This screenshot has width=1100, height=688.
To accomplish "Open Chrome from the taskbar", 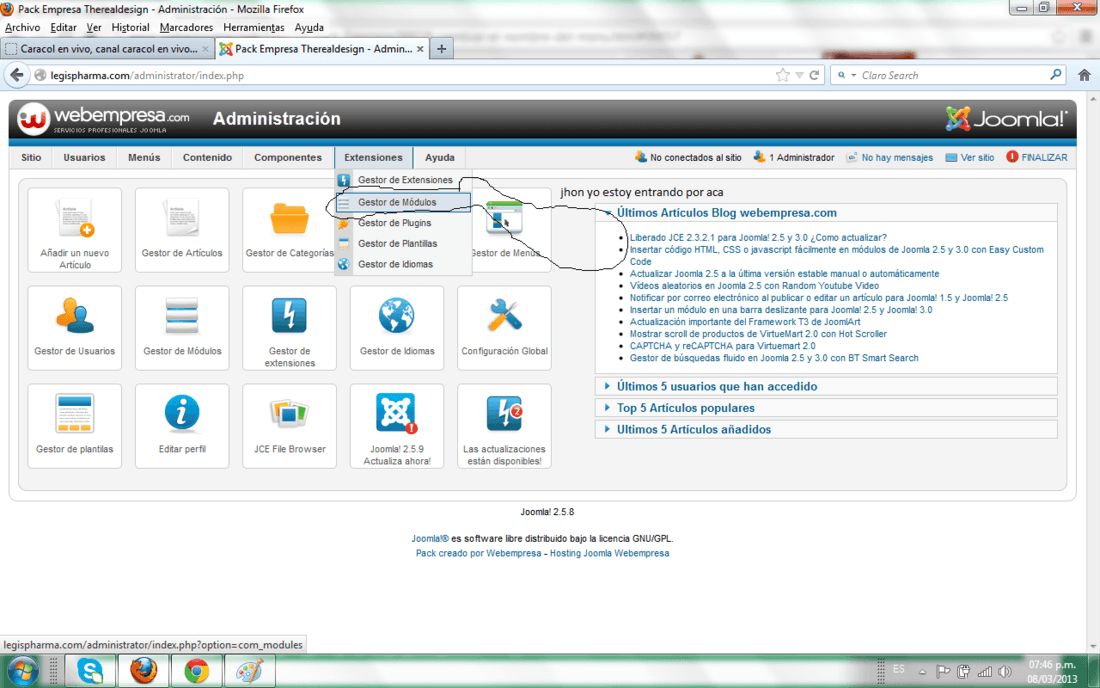I will [196, 671].
